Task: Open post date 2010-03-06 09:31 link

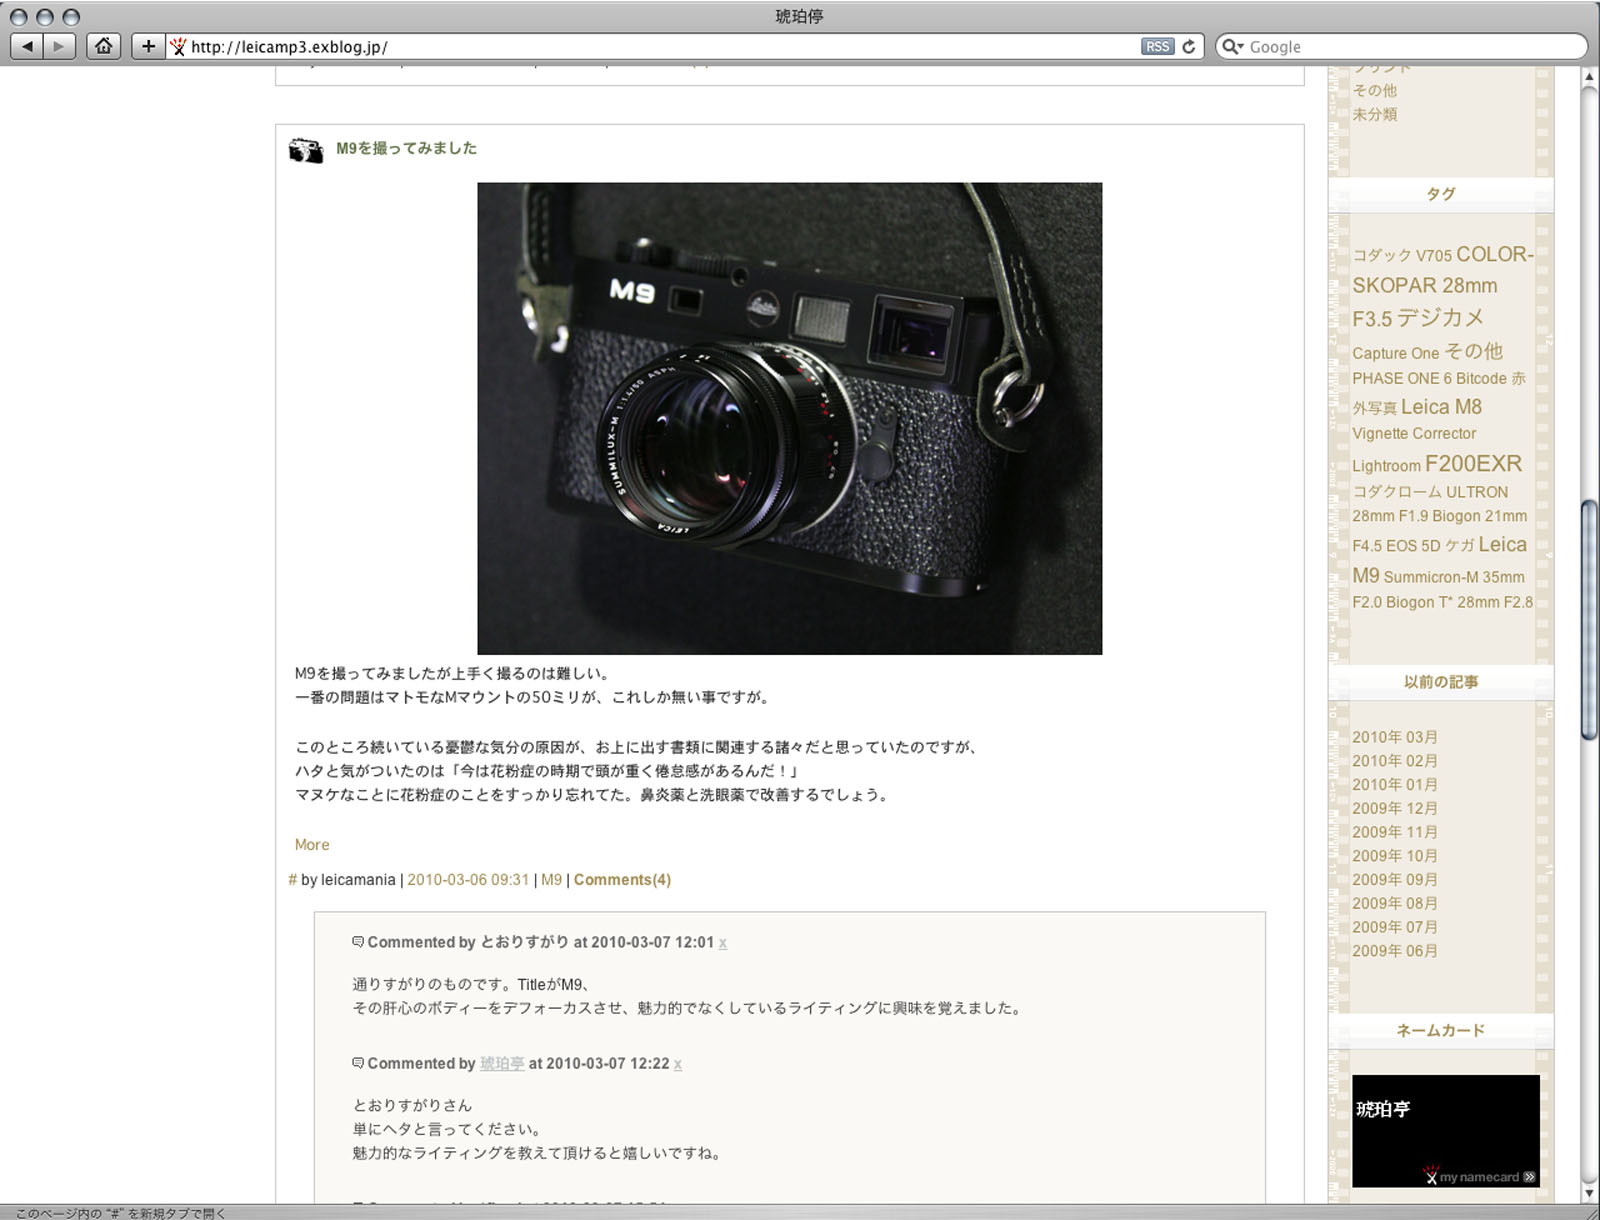Action: (468, 880)
